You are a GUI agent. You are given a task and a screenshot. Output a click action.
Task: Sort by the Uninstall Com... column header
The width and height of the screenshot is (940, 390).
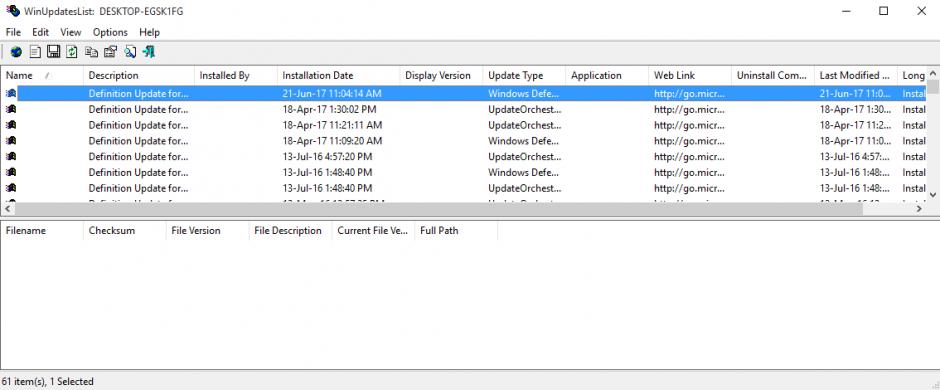click(773, 75)
